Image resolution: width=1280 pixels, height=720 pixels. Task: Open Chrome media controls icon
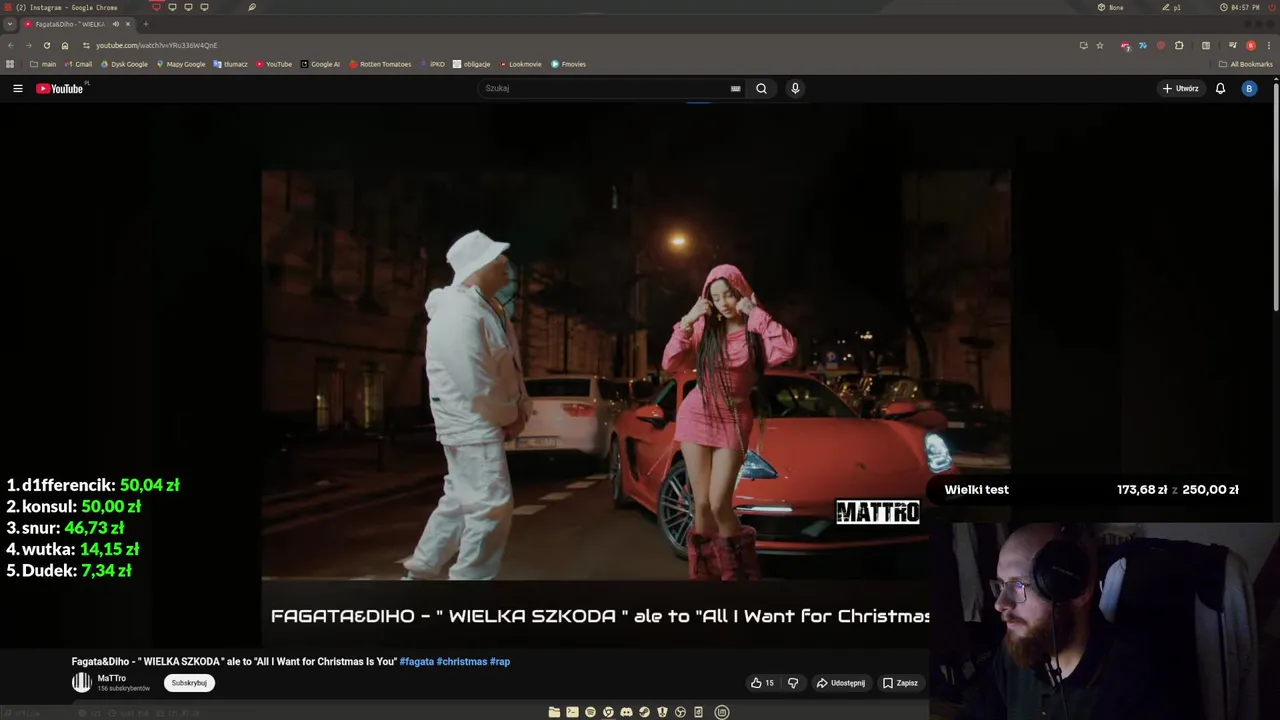[x=1233, y=45]
